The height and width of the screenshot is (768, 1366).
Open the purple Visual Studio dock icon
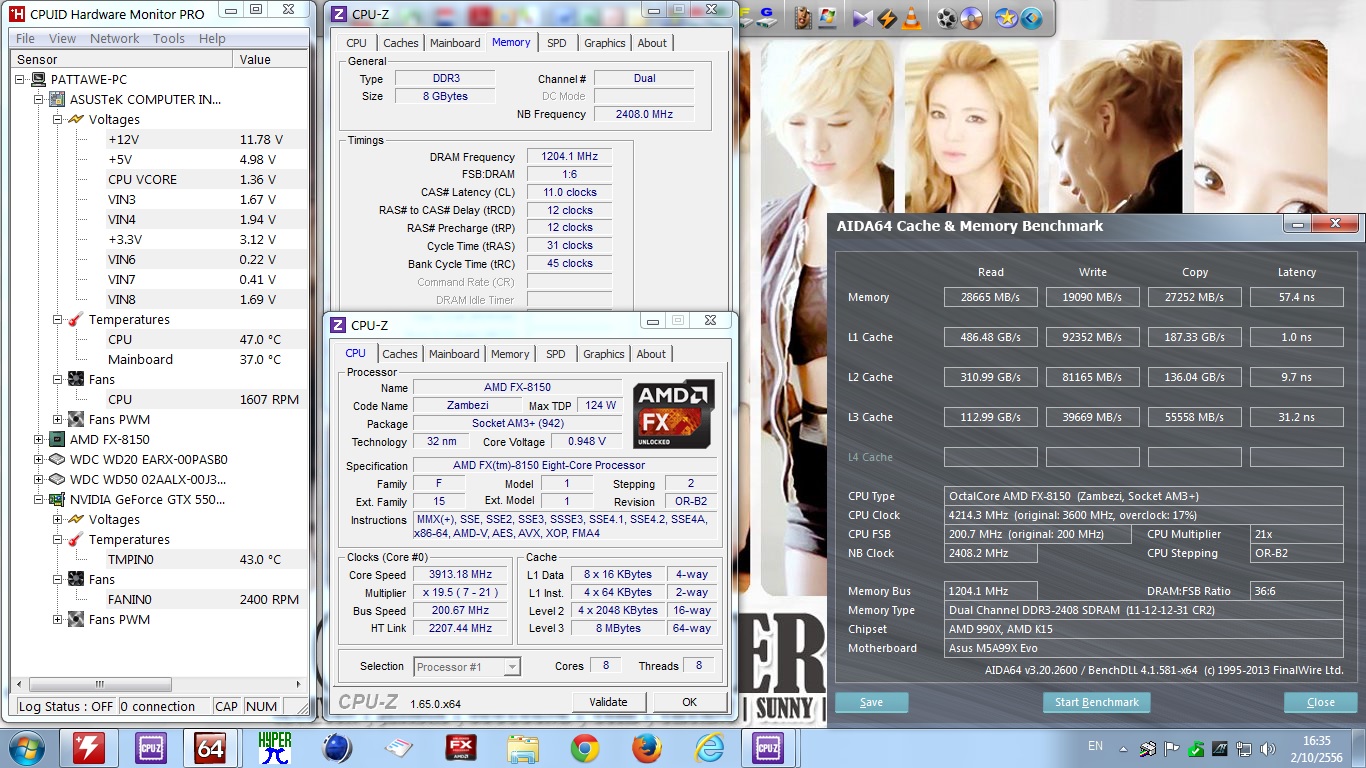[x=862, y=17]
